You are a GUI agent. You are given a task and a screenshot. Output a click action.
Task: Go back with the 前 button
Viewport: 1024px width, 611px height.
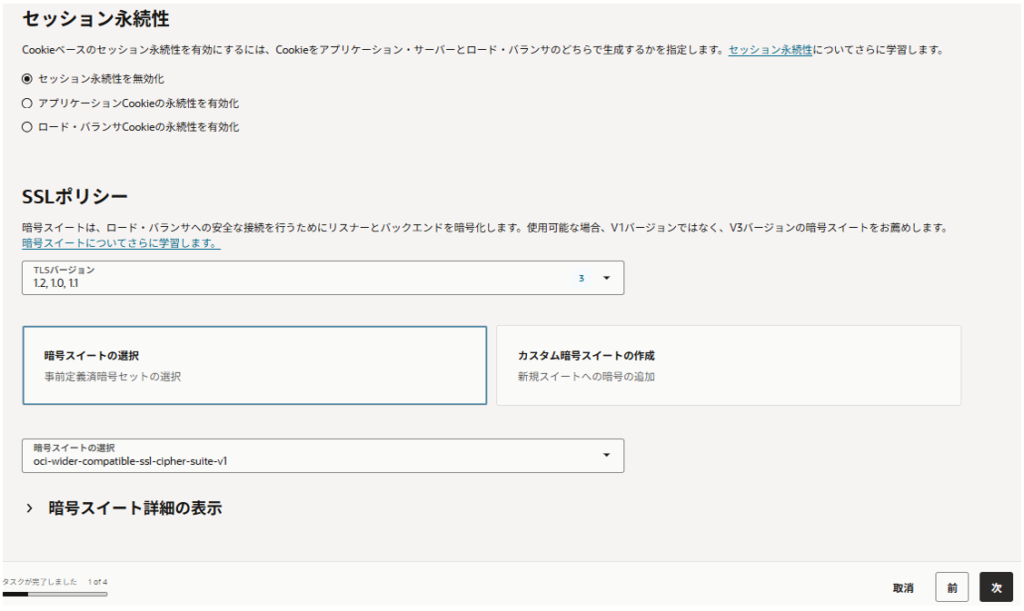click(952, 588)
